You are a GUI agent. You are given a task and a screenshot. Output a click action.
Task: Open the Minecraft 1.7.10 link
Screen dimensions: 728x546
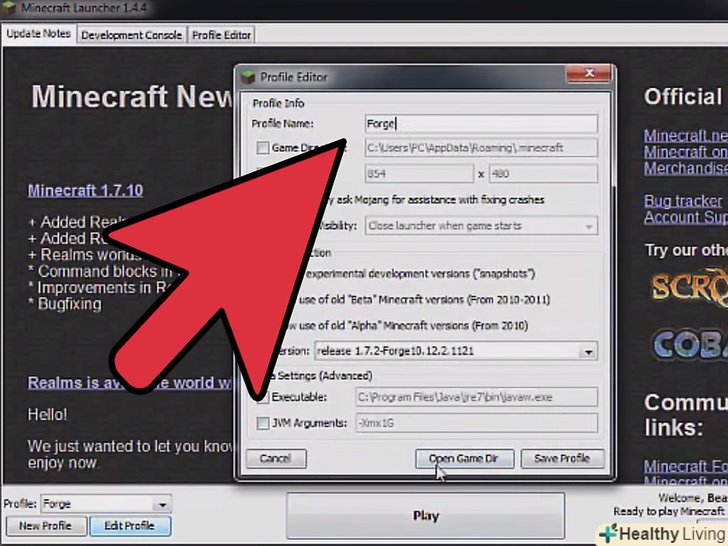(85, 190)
